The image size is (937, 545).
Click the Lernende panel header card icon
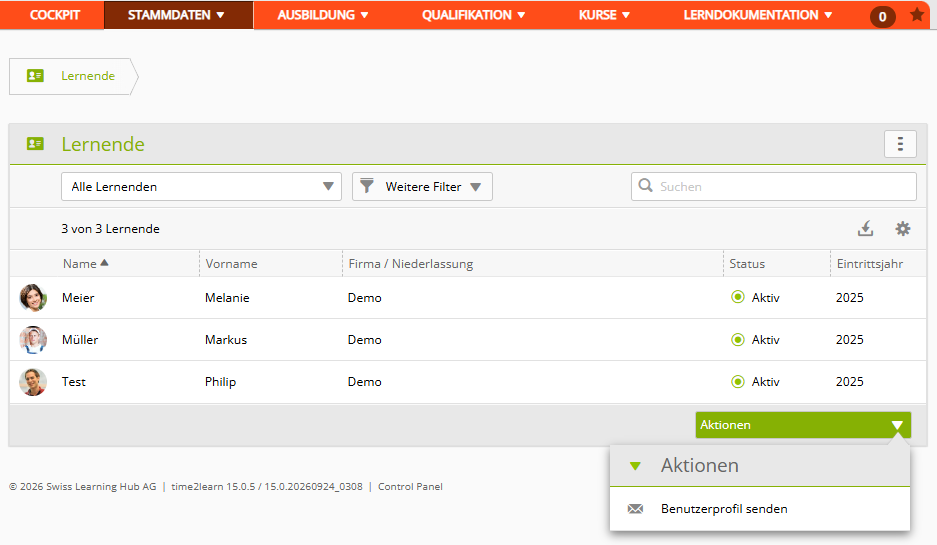coord(35,144)
